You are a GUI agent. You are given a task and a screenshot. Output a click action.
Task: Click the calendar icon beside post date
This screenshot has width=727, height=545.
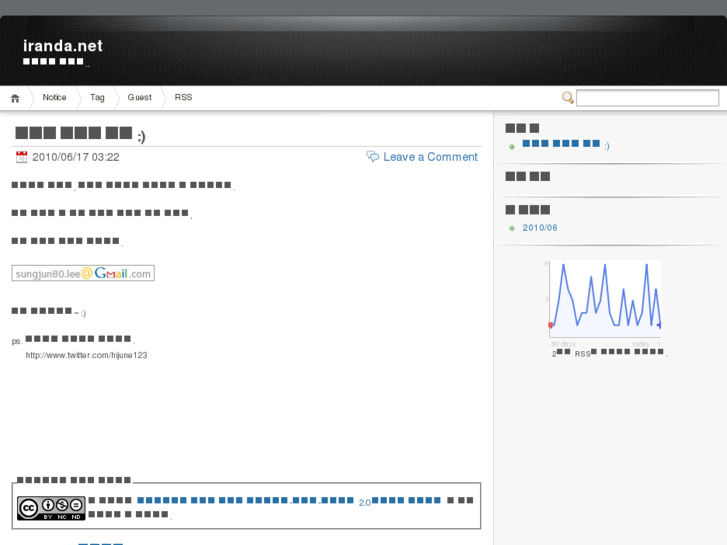21,157
